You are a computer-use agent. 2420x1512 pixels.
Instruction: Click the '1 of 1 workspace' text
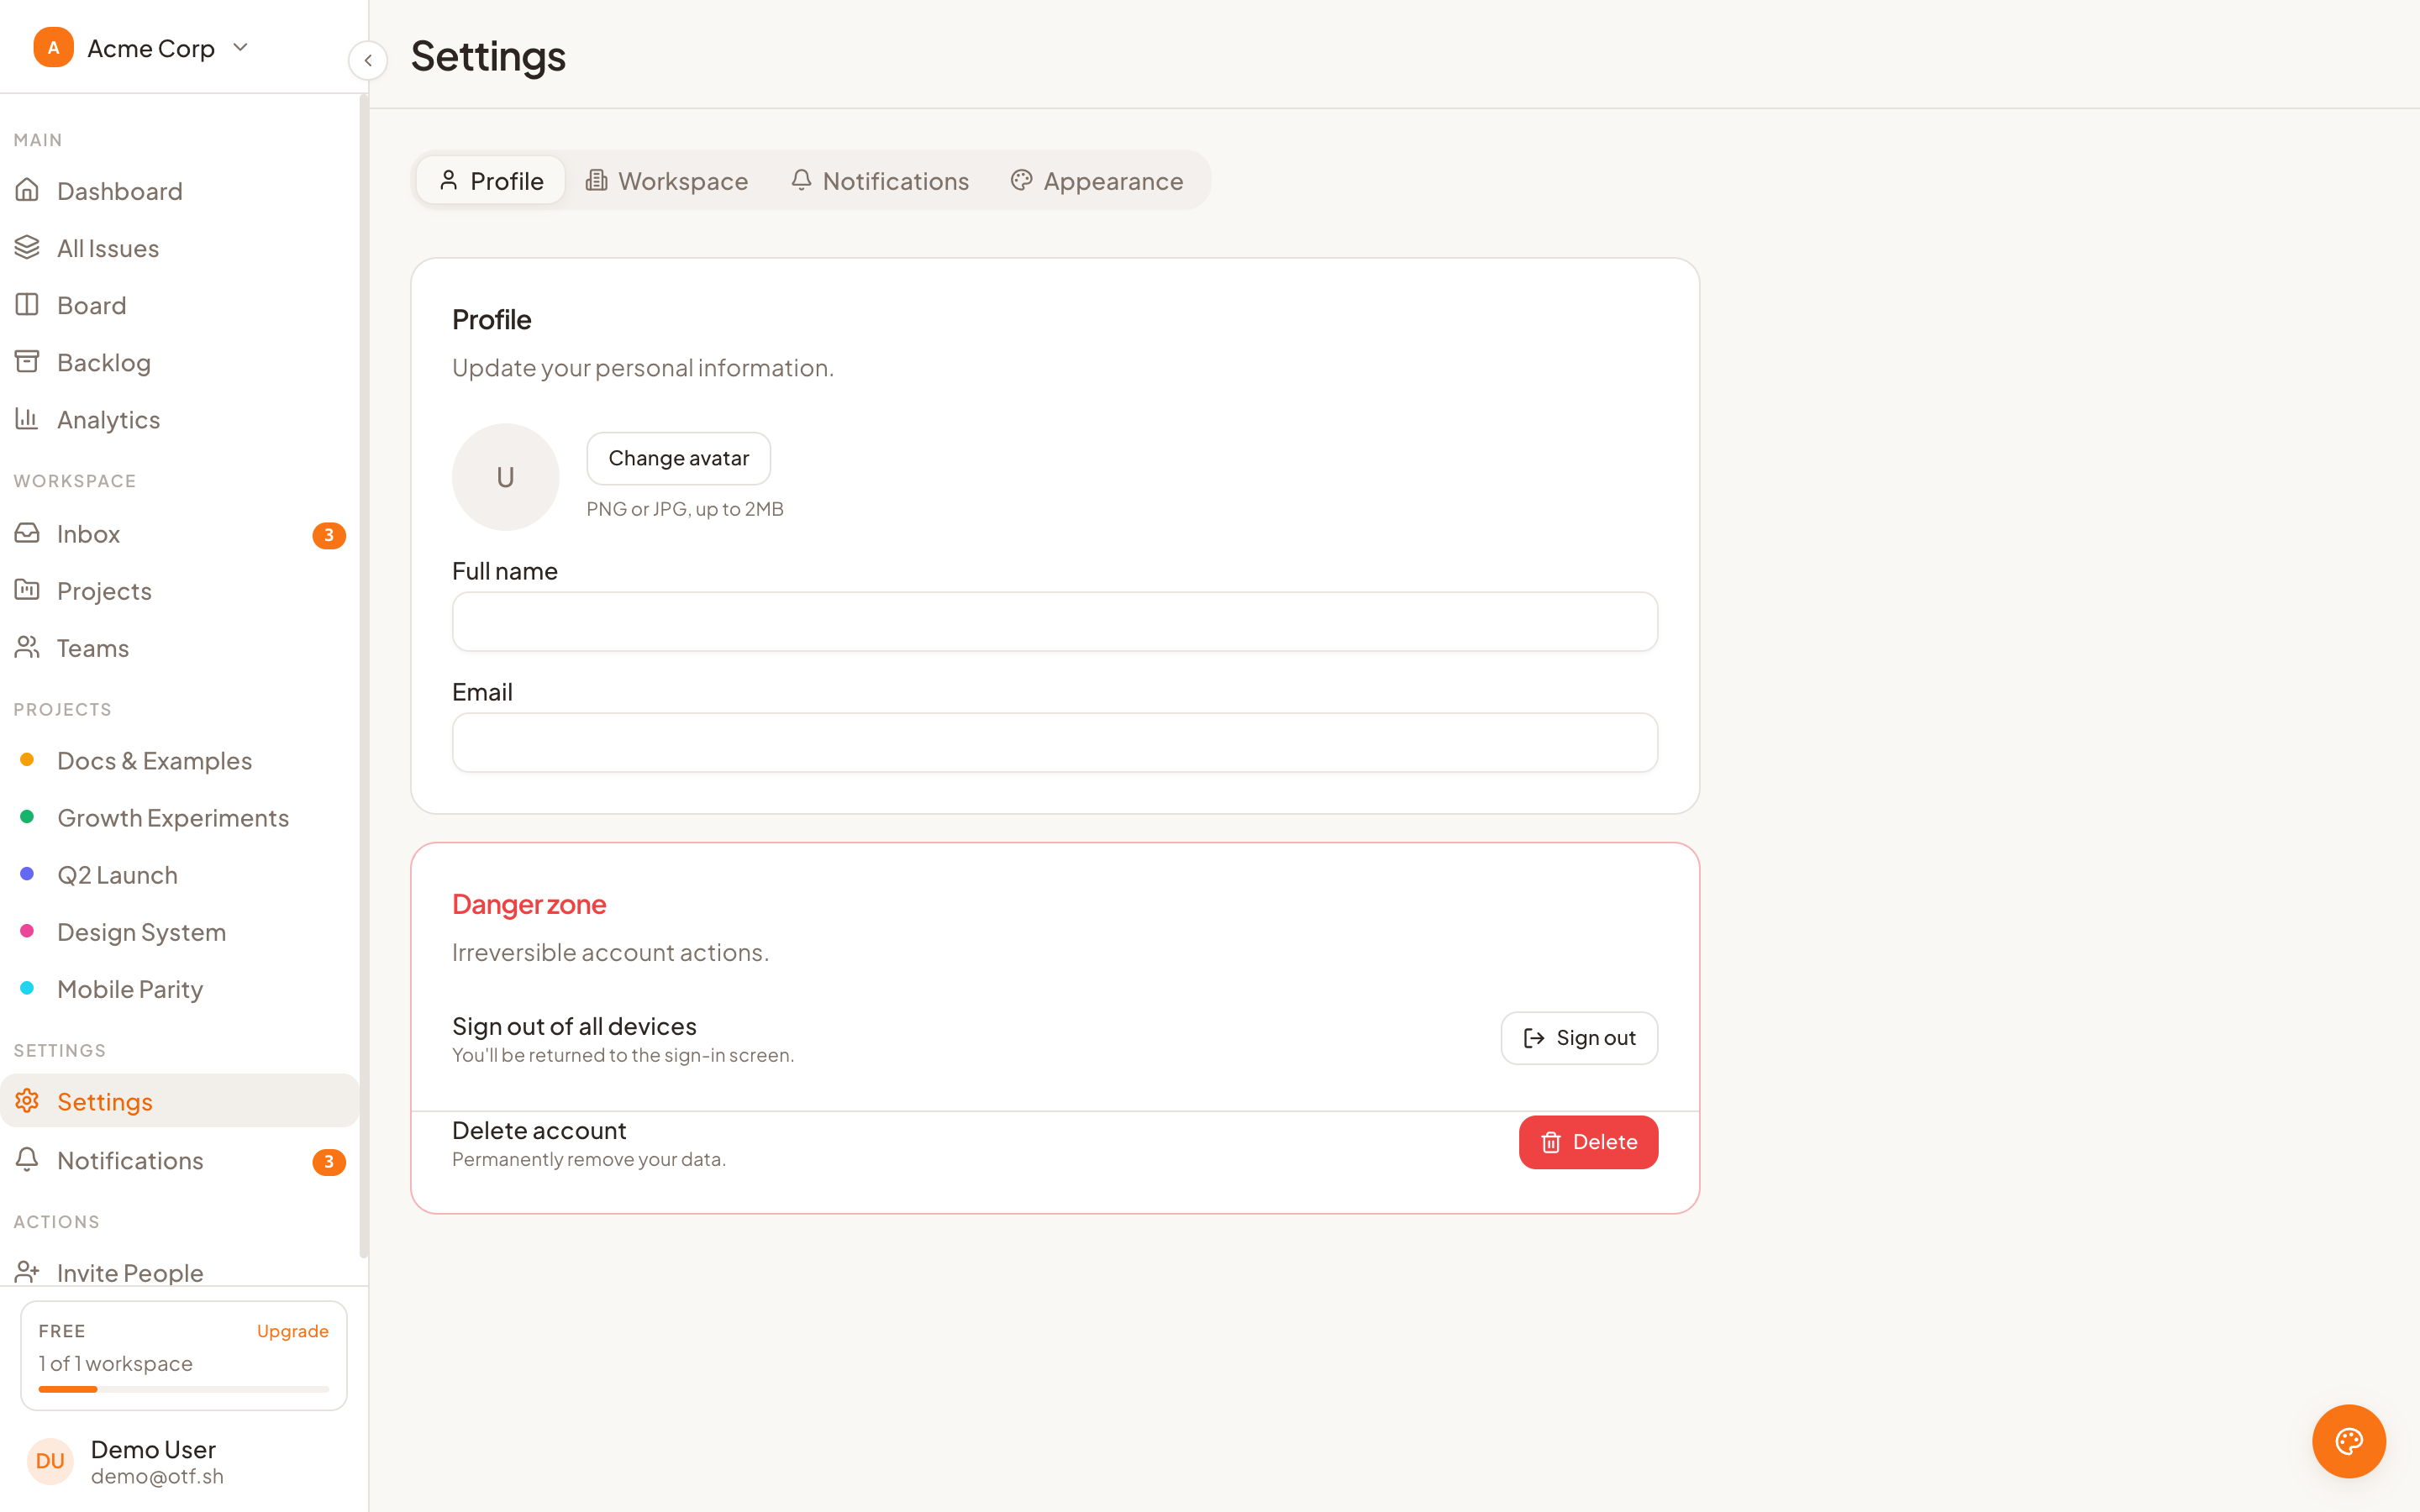[116, 1363]
